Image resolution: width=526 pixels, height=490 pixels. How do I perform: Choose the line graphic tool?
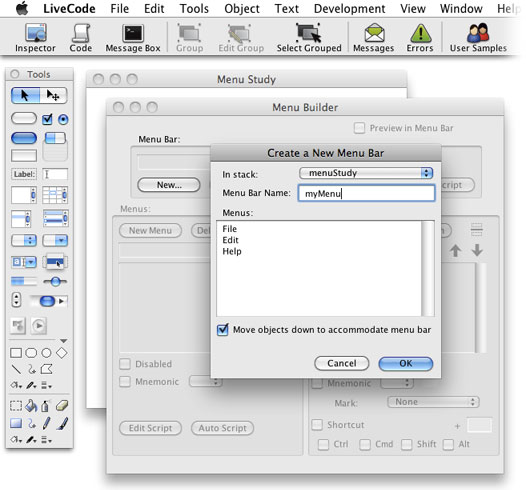pyautogui.click(x=16, y=369)
